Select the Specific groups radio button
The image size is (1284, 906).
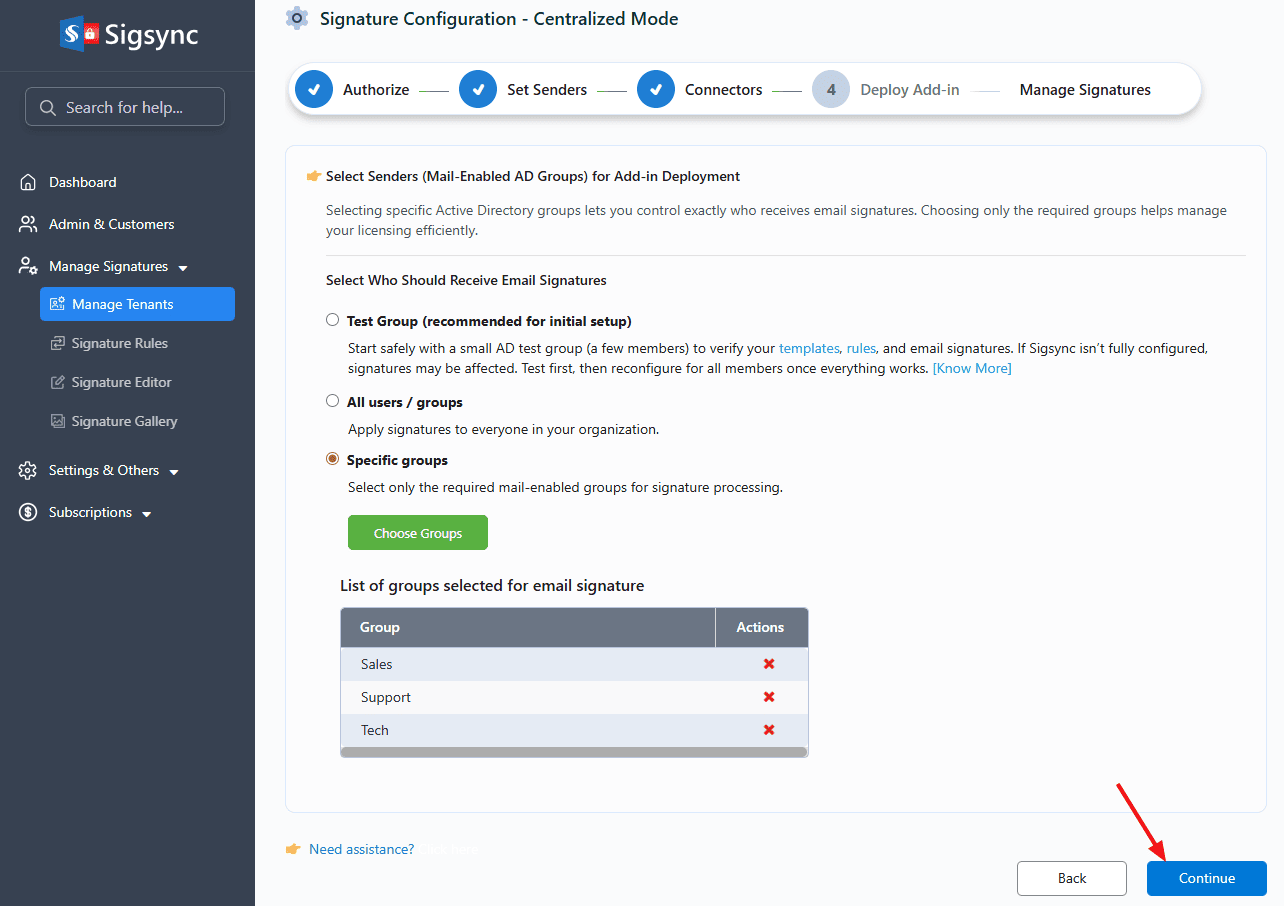[x=333, y=459]
